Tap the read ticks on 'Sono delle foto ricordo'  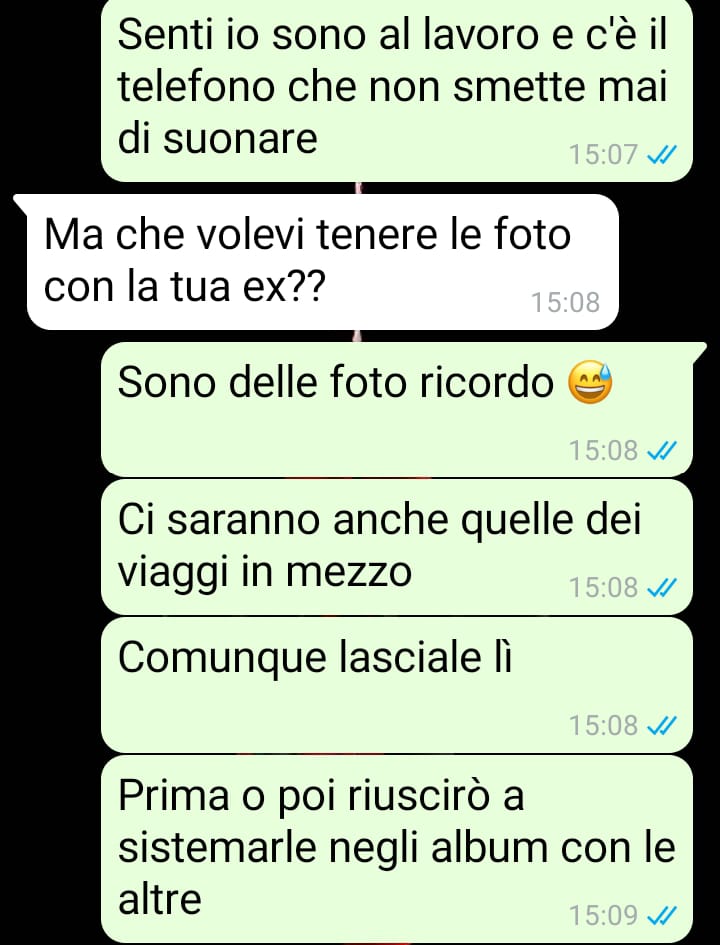coord(661,450)
